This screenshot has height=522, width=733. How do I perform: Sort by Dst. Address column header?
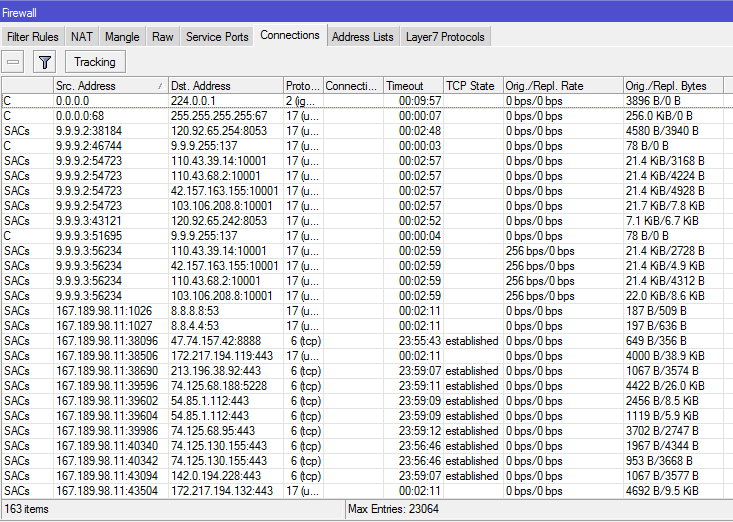tap(226, 86)
